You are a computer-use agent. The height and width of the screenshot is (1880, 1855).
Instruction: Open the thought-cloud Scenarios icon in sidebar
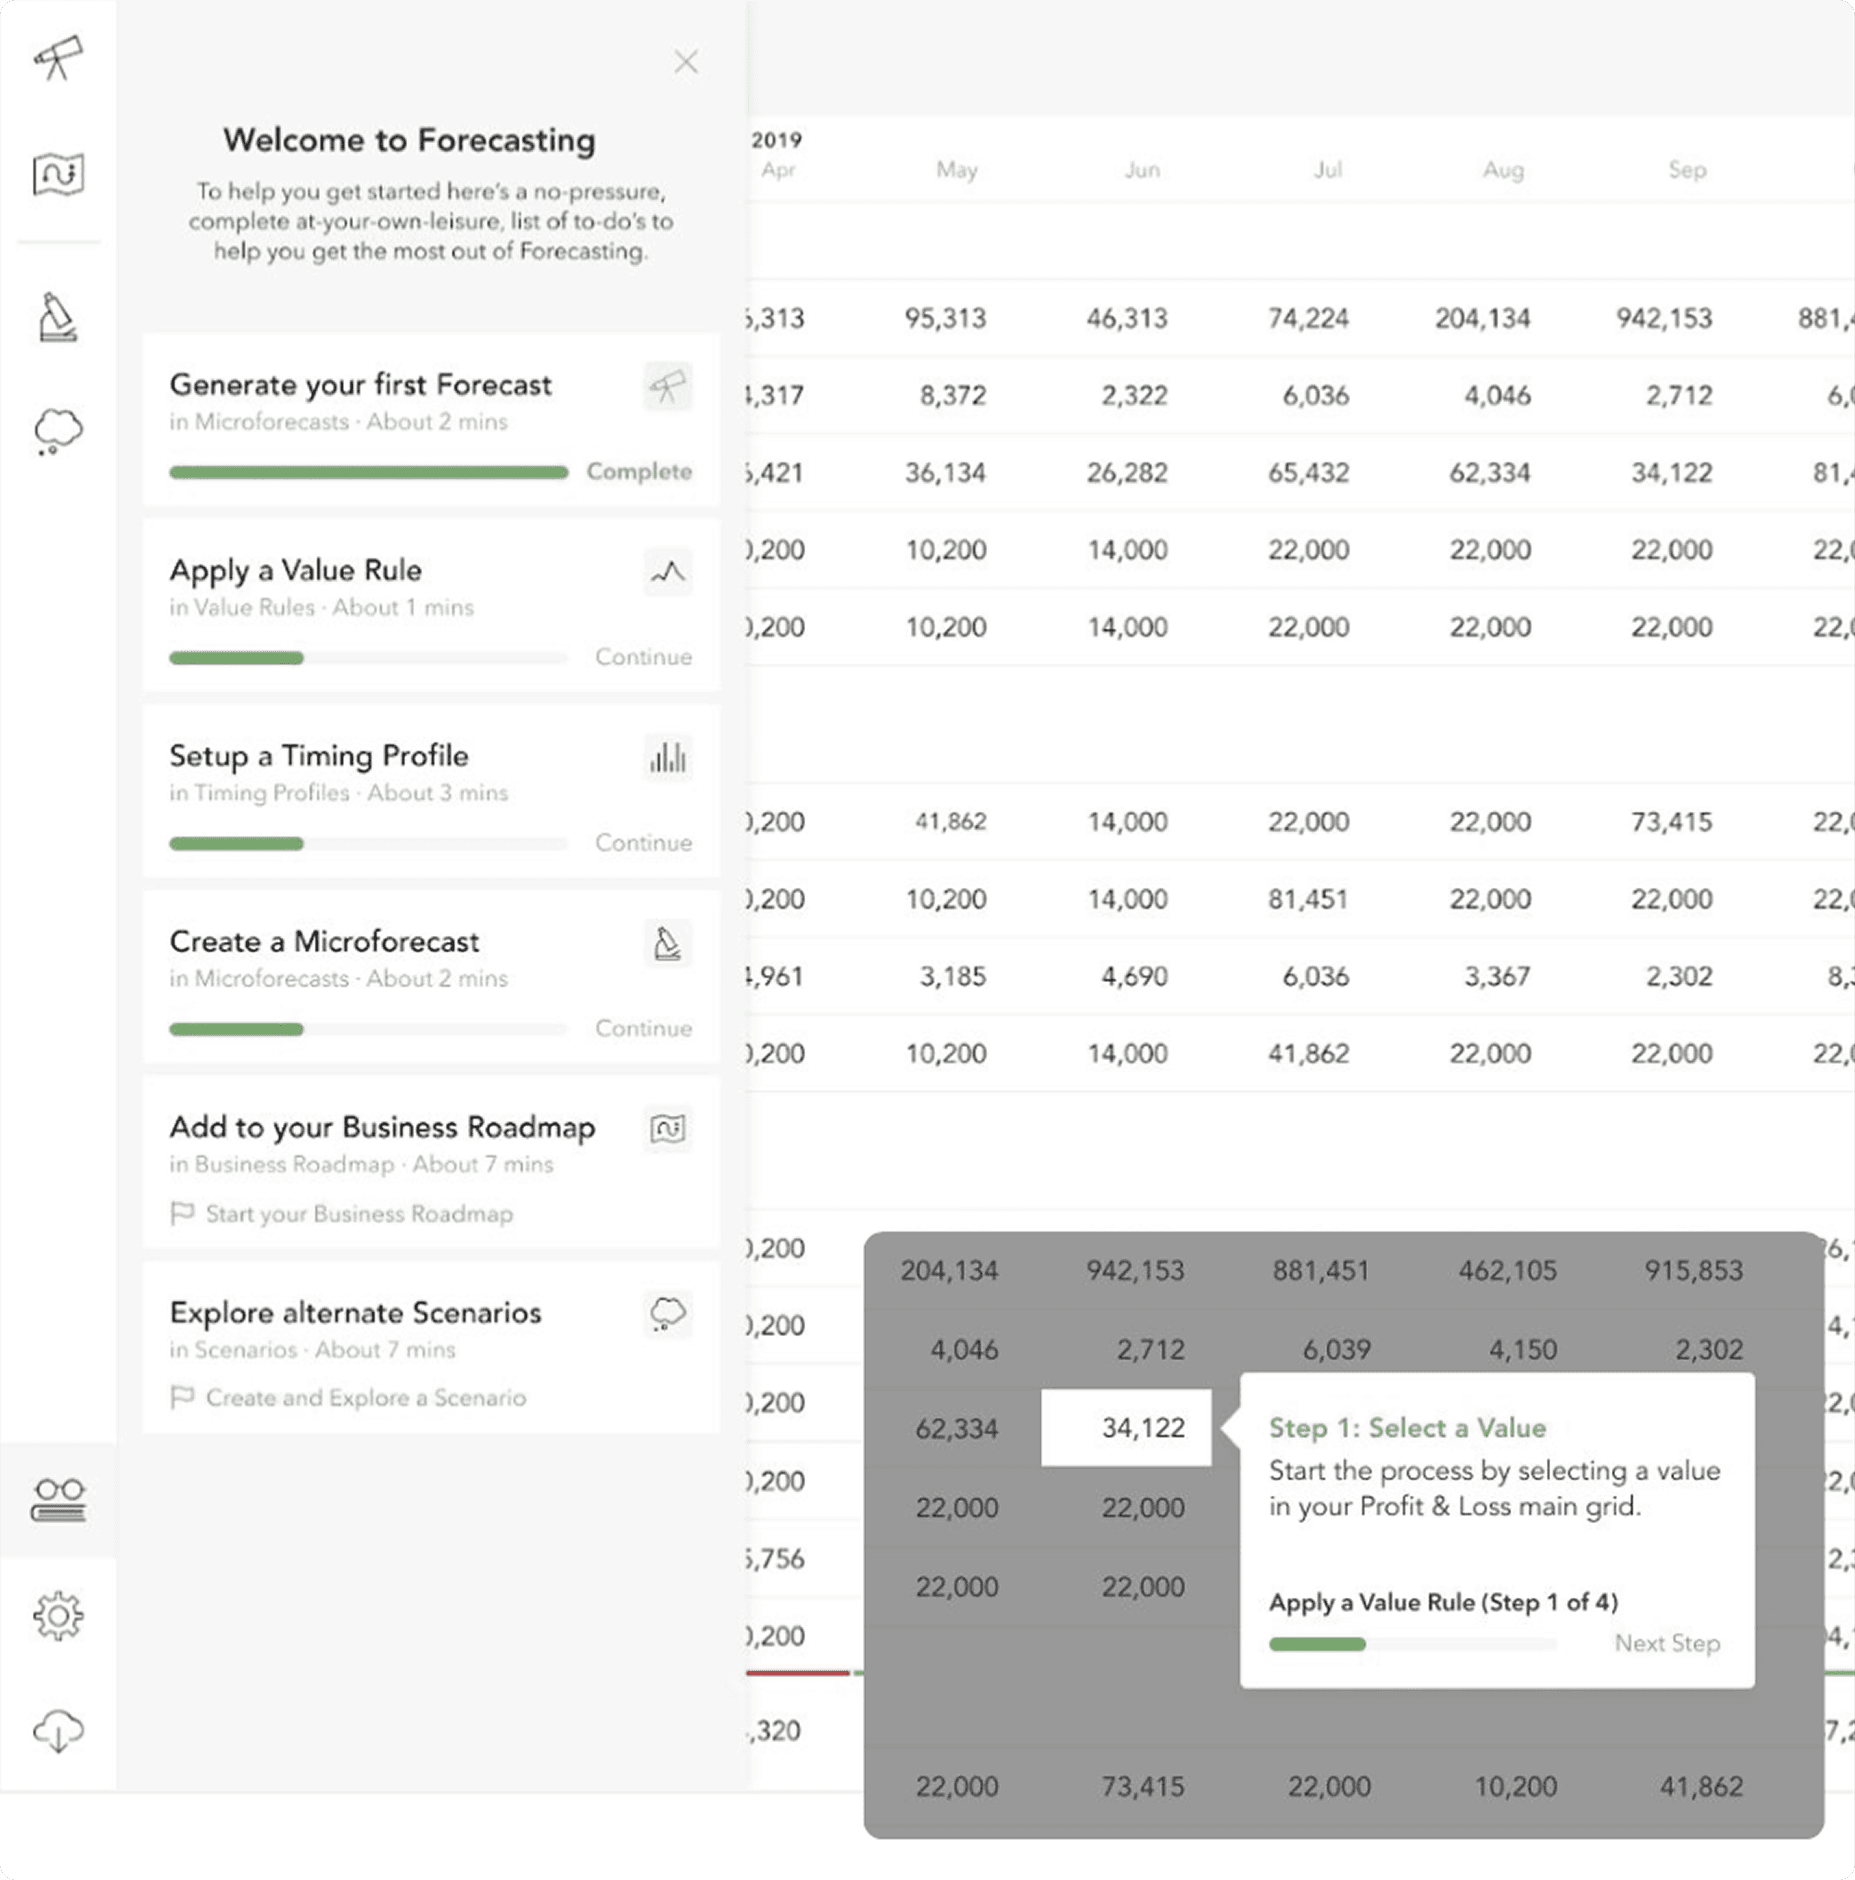pos(58,431)
